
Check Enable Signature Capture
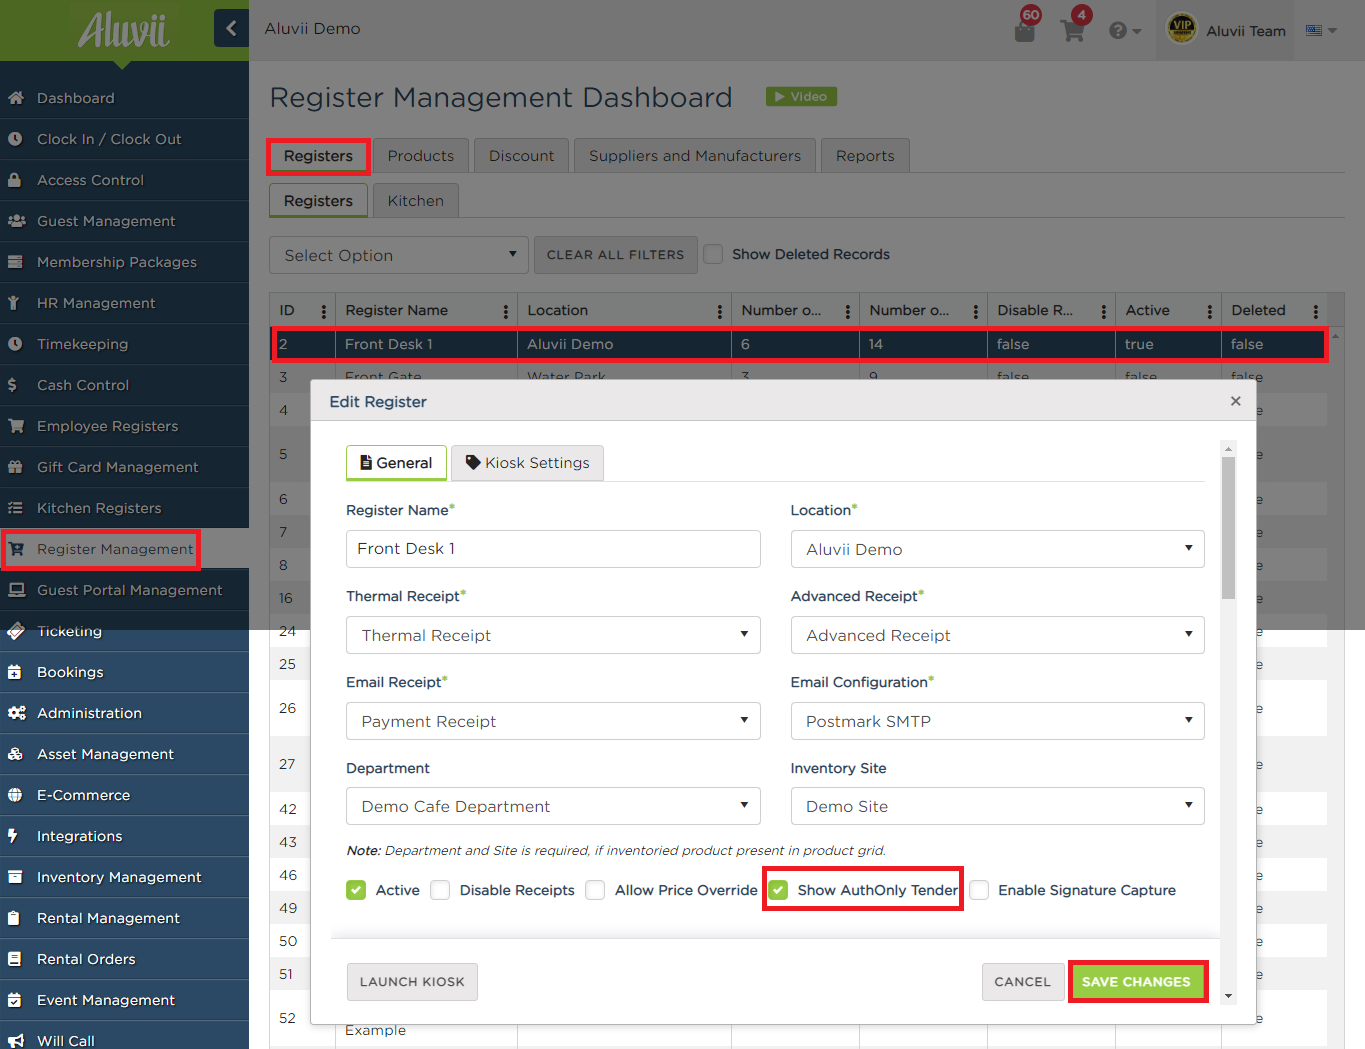(979, 890)
